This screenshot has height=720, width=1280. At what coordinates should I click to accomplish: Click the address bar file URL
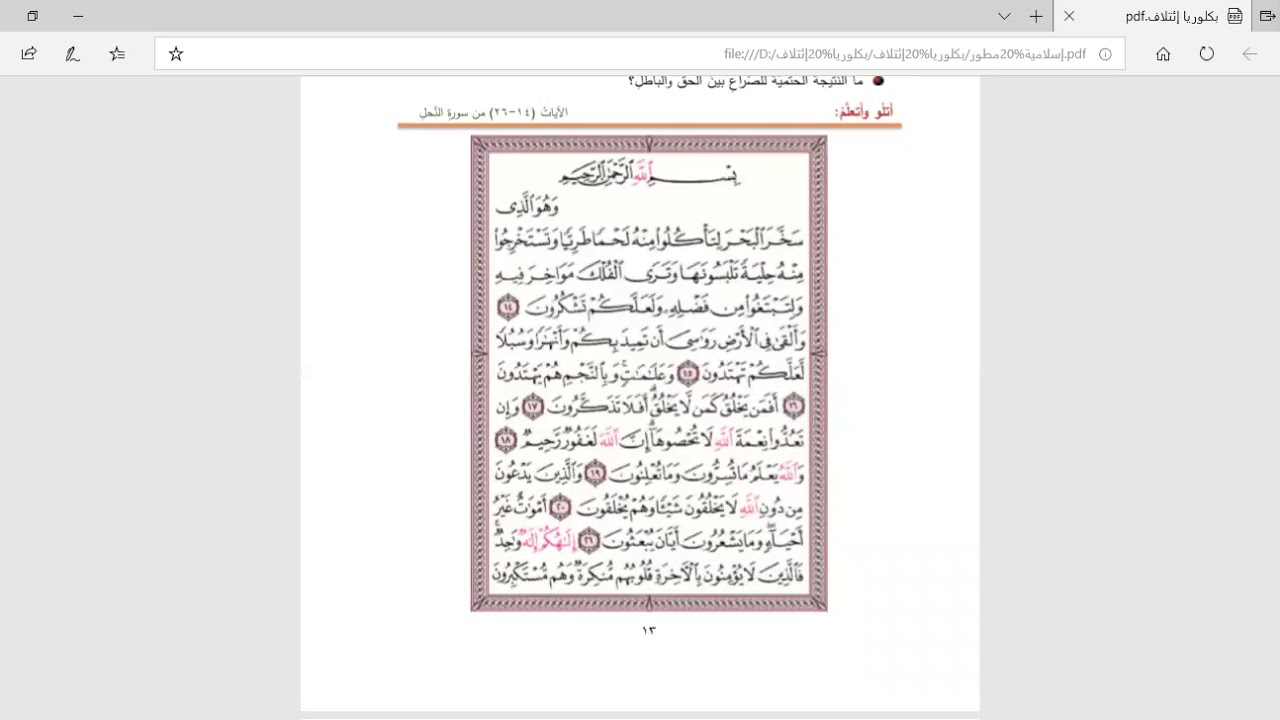(x=905, y=54)
